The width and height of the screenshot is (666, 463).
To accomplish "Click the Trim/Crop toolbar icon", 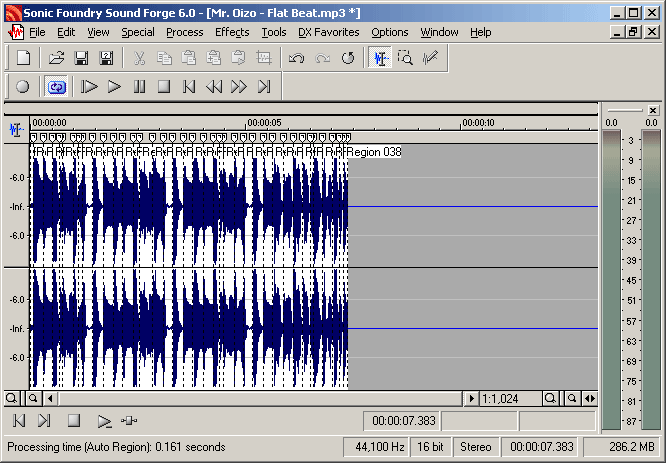I will pyautogui.click(x=264, y=58).
